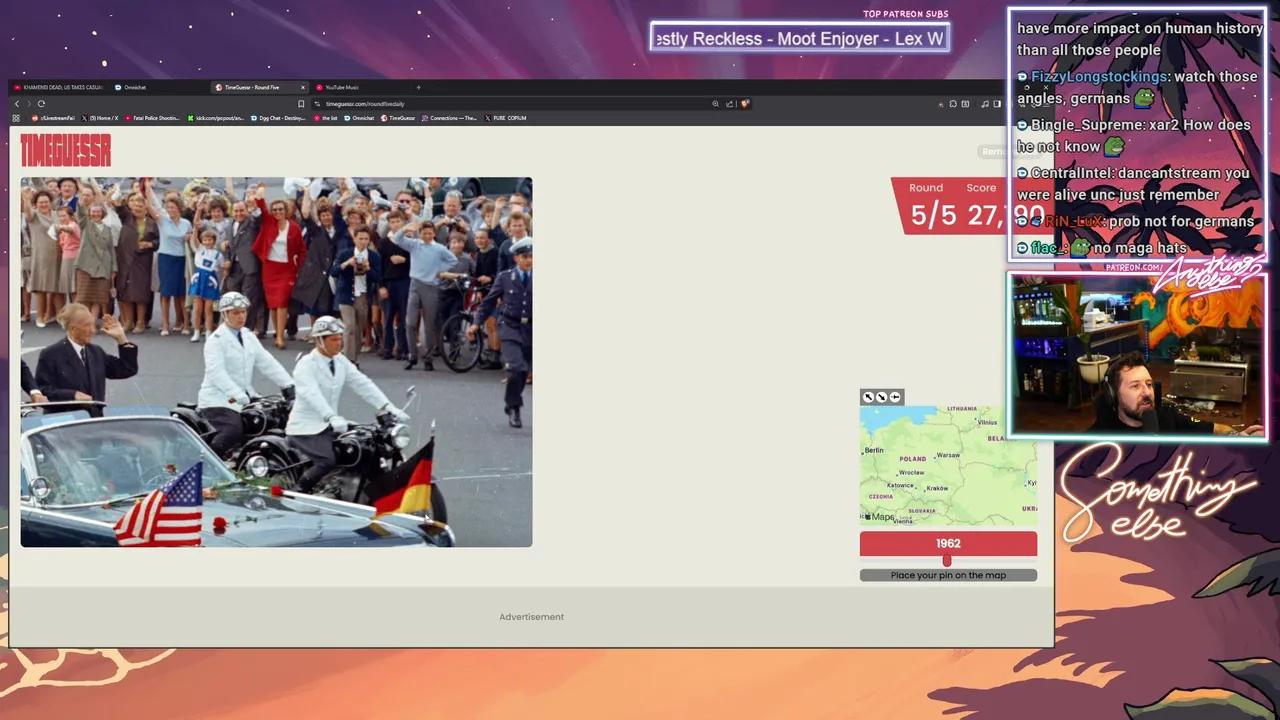Open Dgg Chat - Destiny bookmark
1280x720 pixels.
click(279, 118)
